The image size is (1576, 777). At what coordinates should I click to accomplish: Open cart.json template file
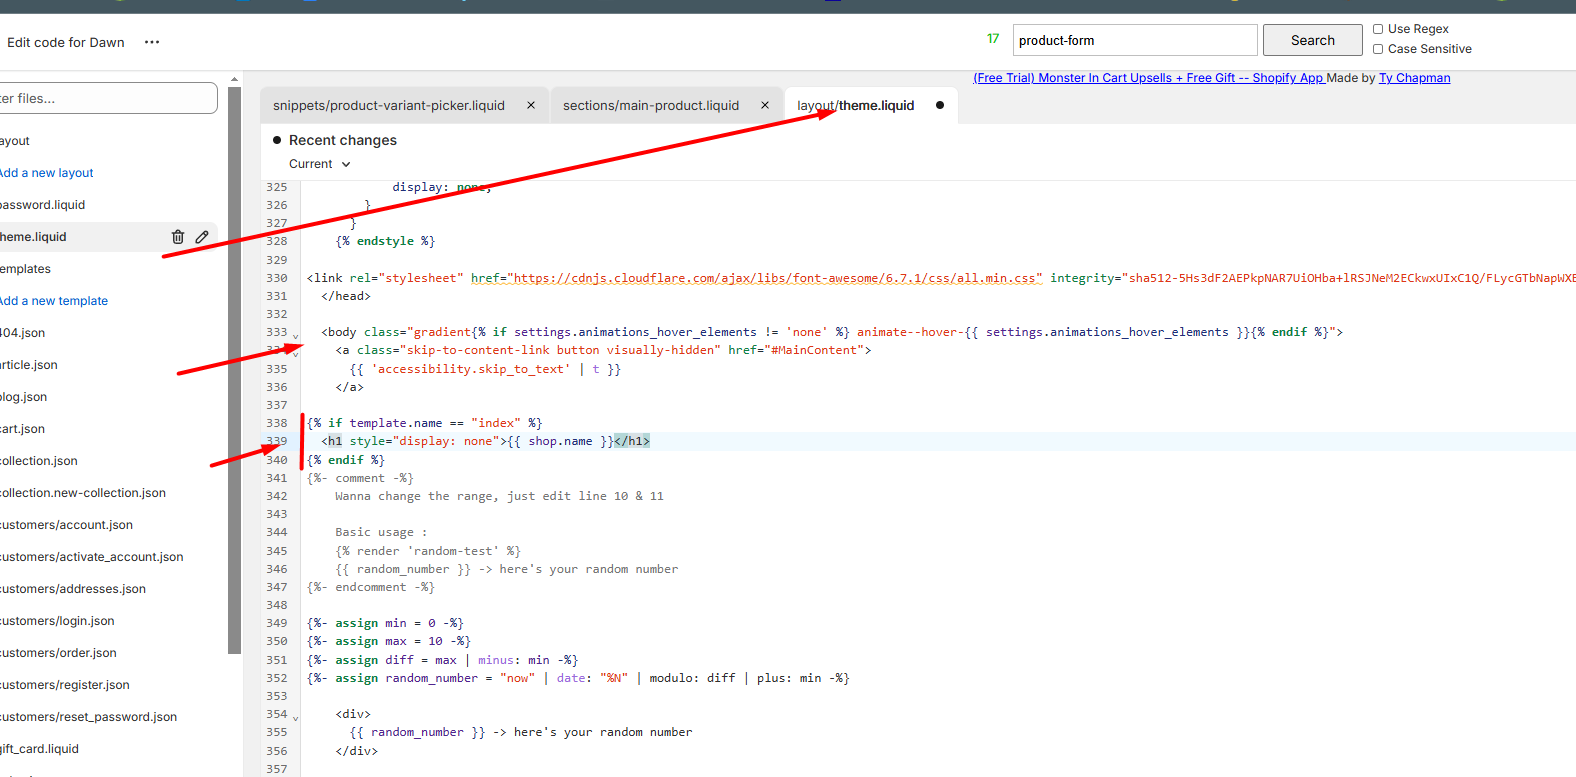point(22,429)
